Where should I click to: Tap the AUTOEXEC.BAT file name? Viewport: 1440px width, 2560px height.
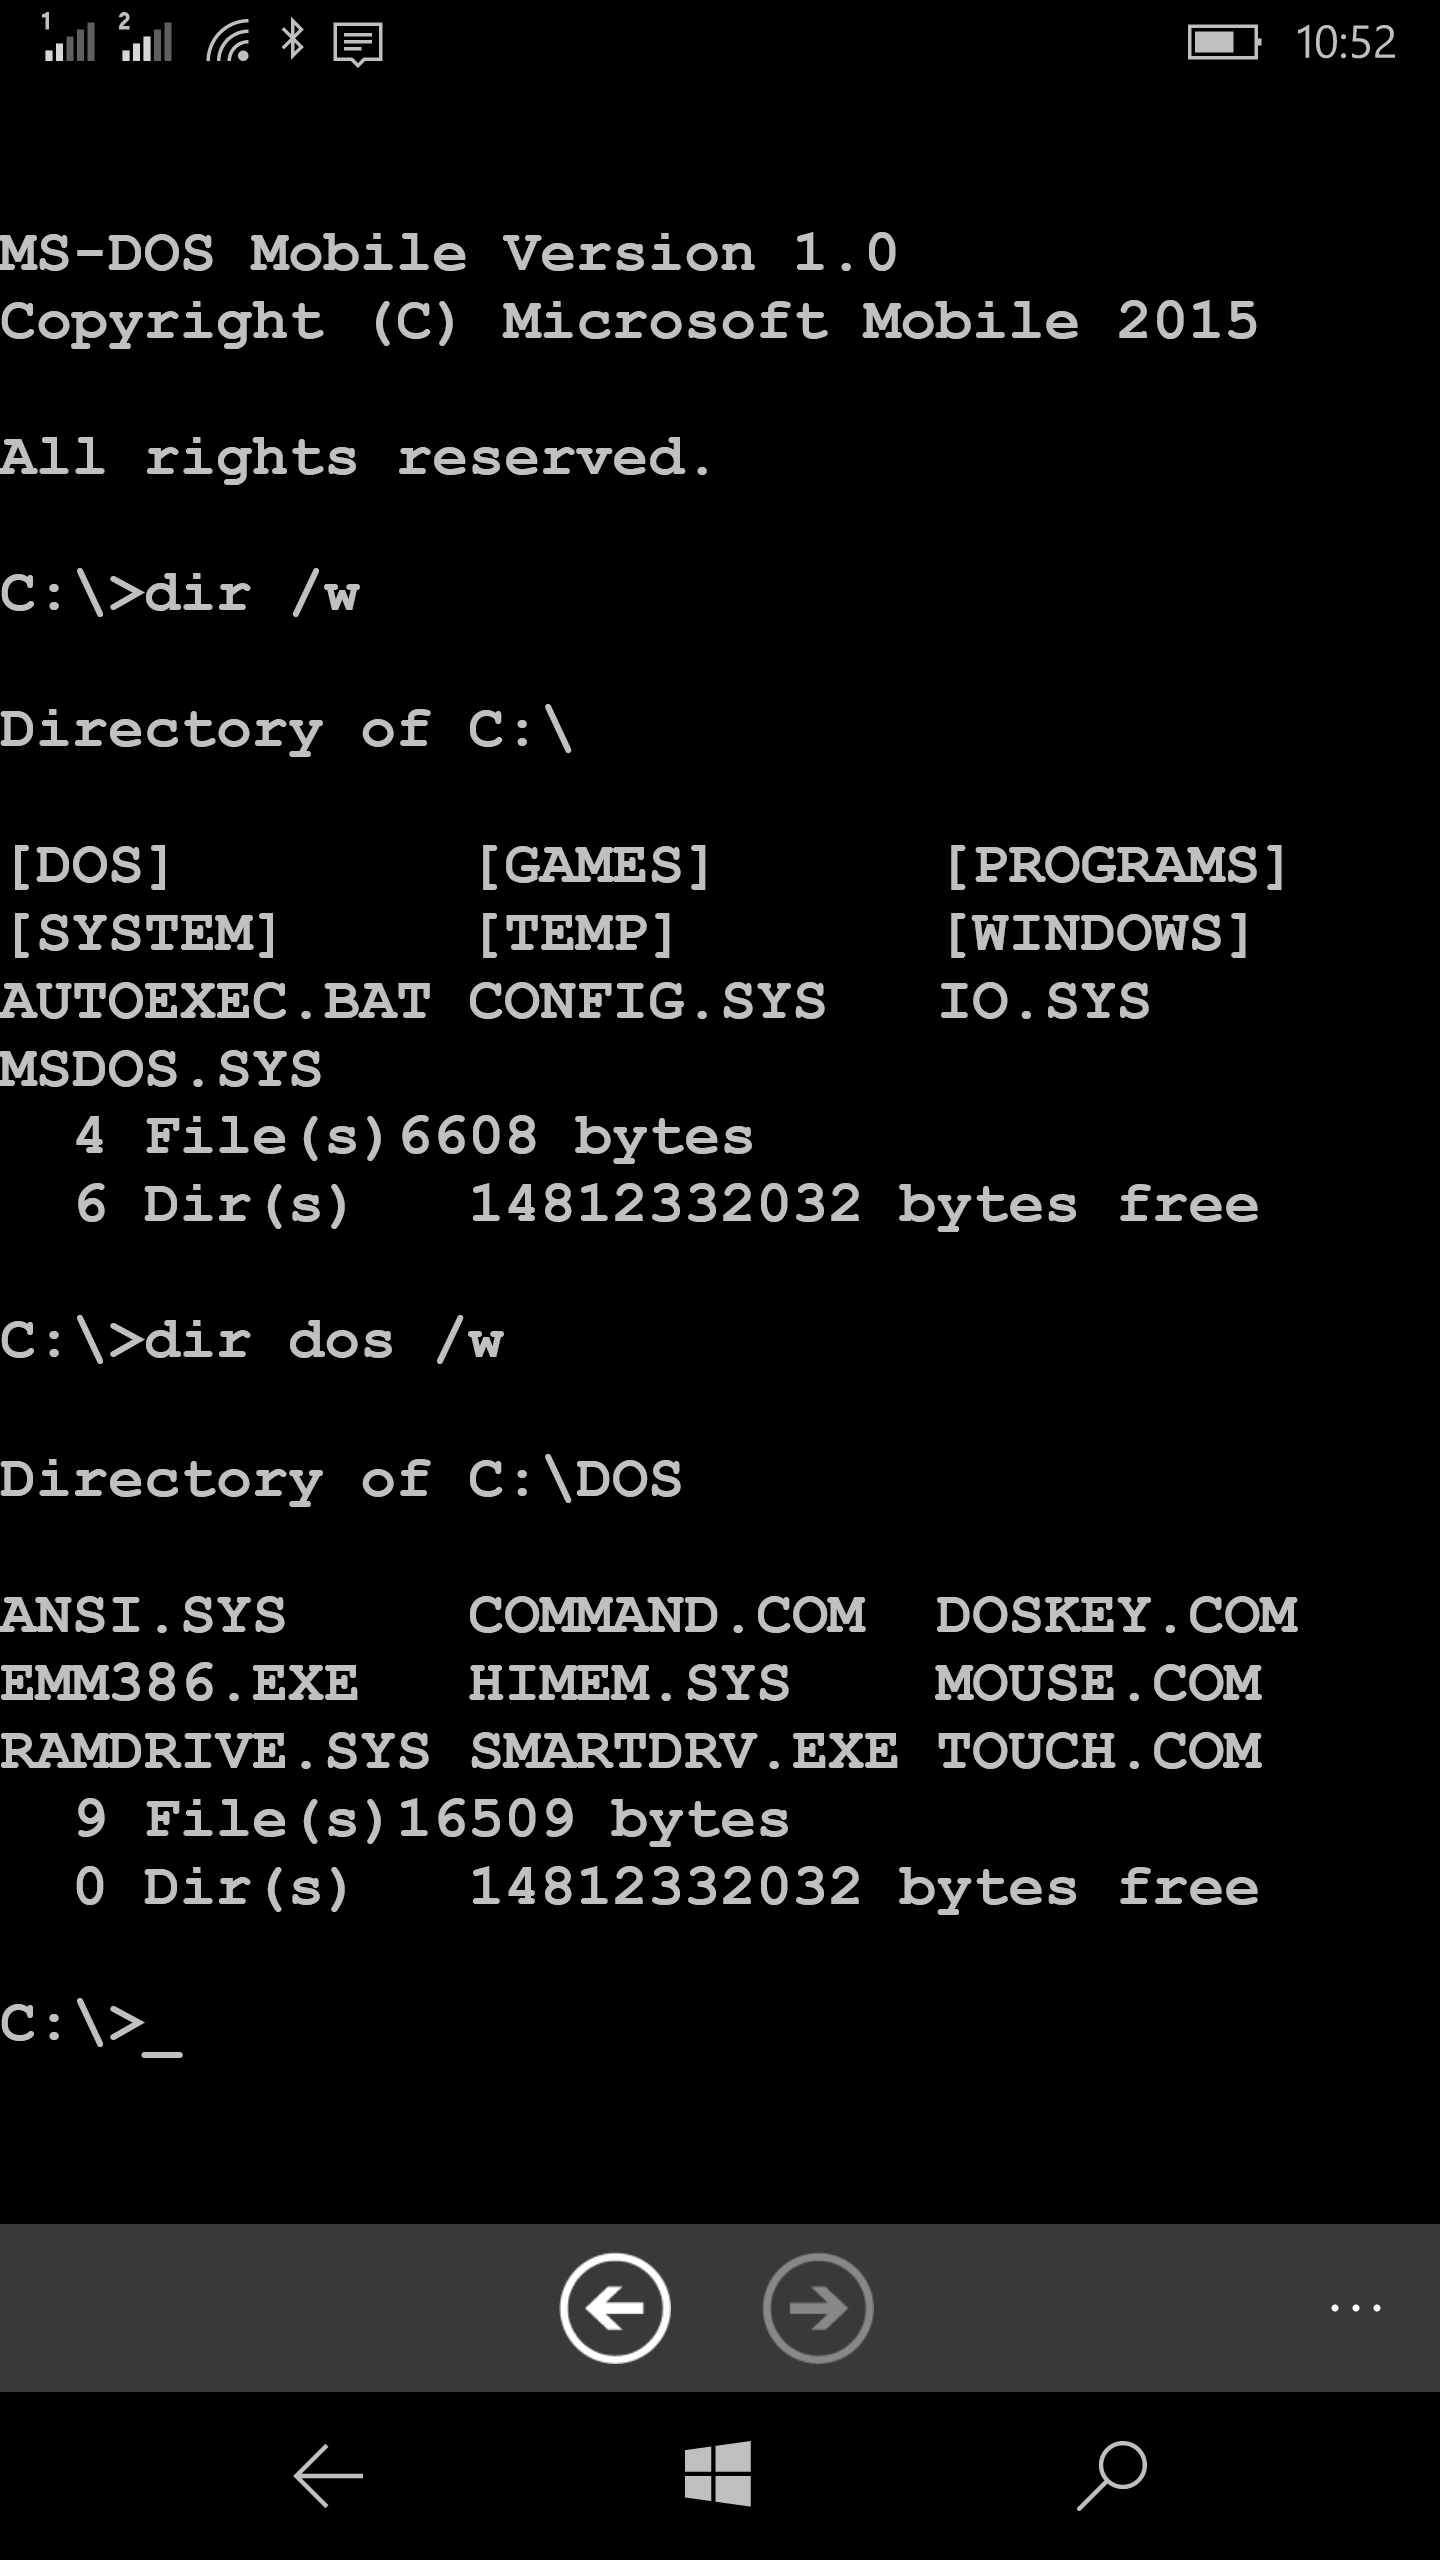click(216, 1002)
